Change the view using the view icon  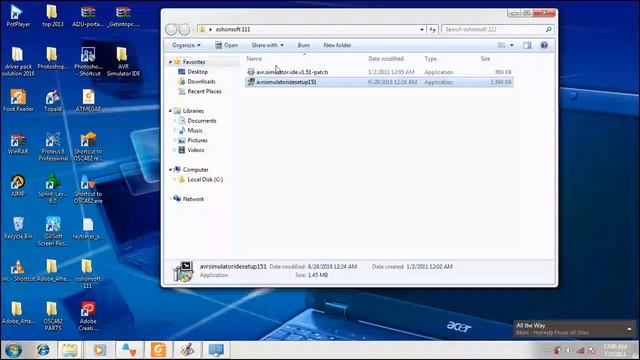point(501,45)
